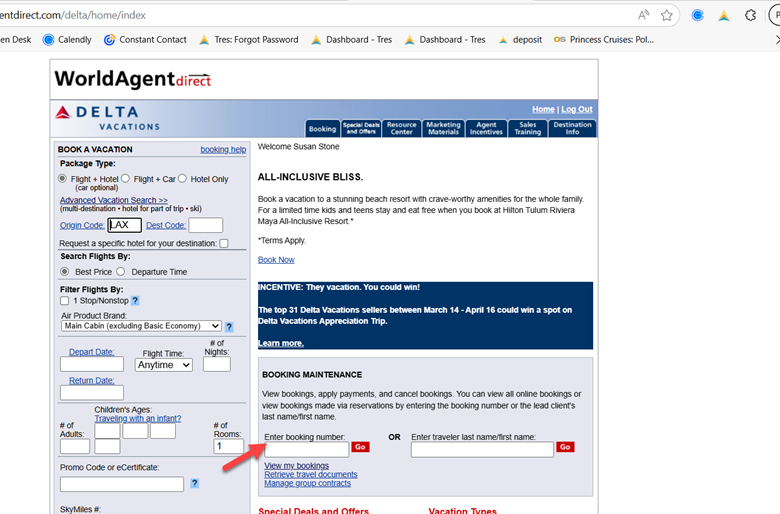Screen dimensions: 780x514
Task: Click the traveler last name/first name field
Action: point(482,450)
